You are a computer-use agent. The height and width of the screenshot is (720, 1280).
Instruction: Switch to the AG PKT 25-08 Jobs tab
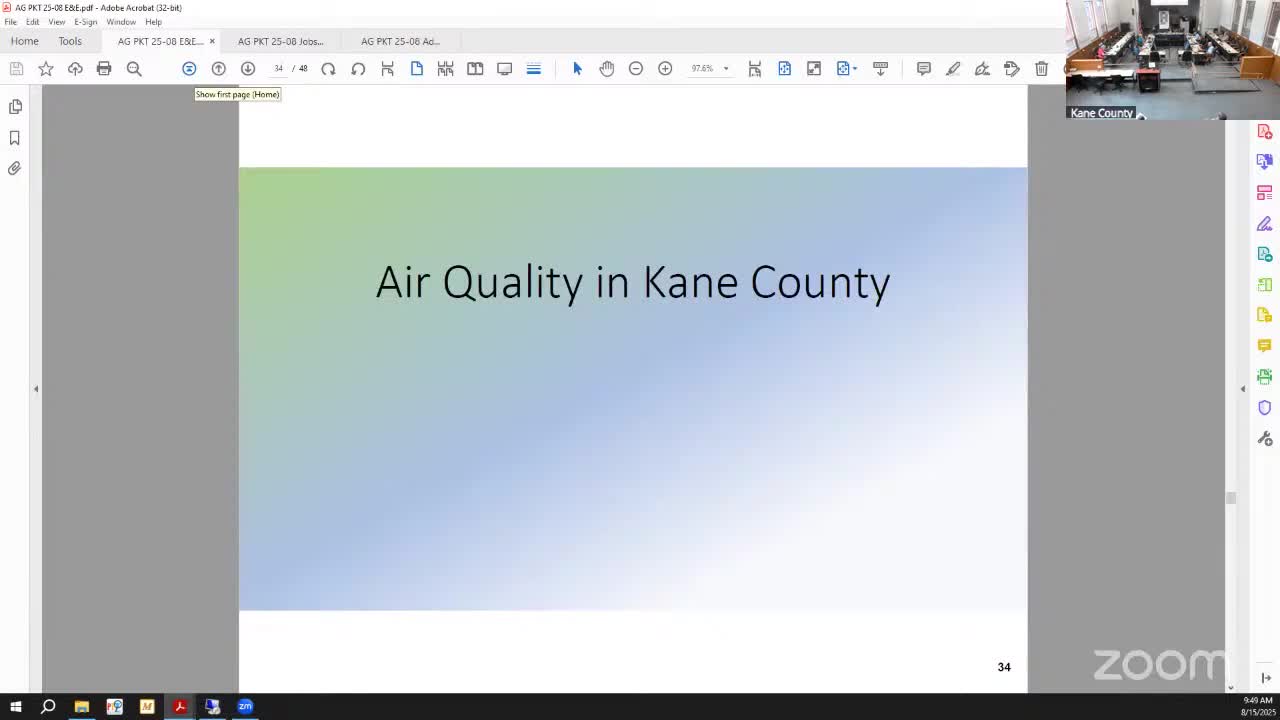pyautogui.click(x=280, y=41)
